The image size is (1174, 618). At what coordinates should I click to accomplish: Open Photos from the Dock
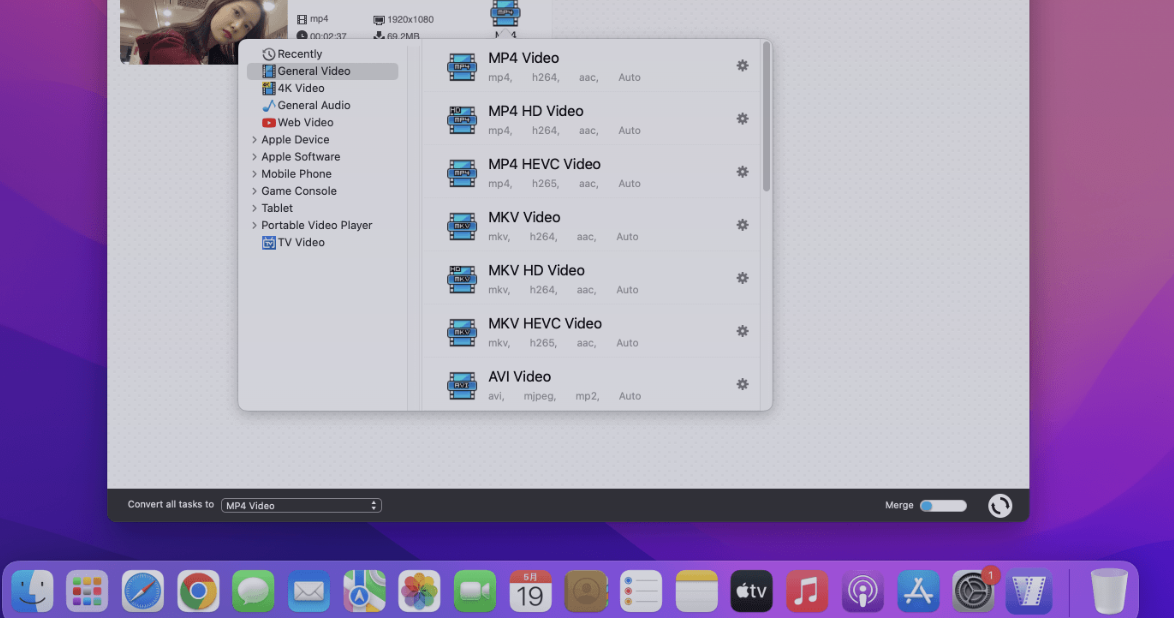(419, 591)
